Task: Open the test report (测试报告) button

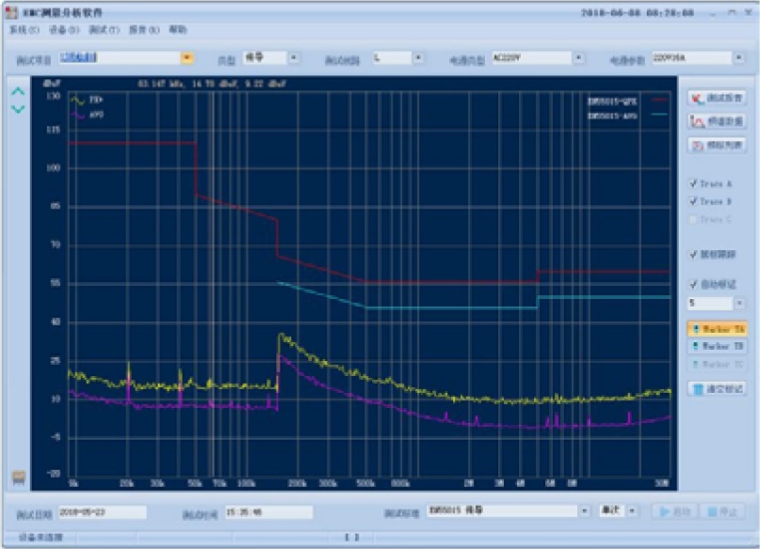Action: [717, 98]
